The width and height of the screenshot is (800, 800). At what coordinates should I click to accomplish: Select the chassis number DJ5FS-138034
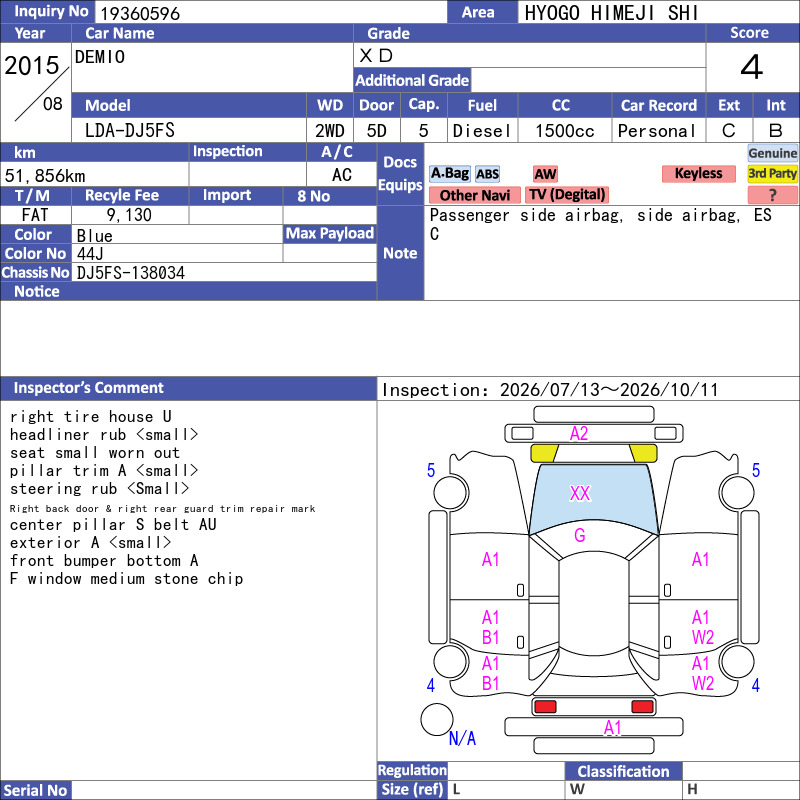131,273
